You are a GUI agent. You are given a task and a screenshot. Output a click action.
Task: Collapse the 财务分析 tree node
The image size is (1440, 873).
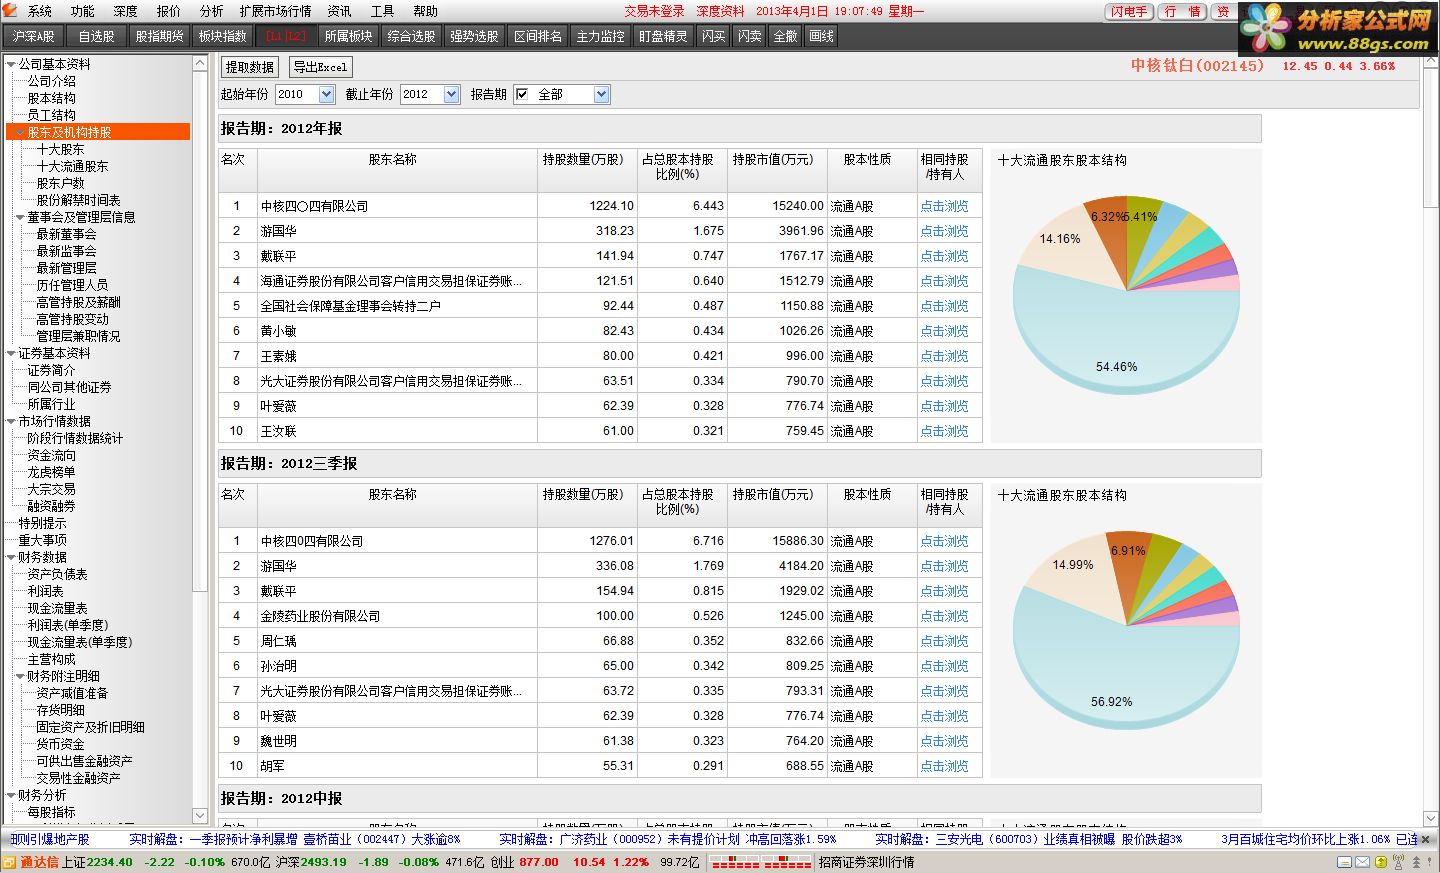[x=11, y=795]
